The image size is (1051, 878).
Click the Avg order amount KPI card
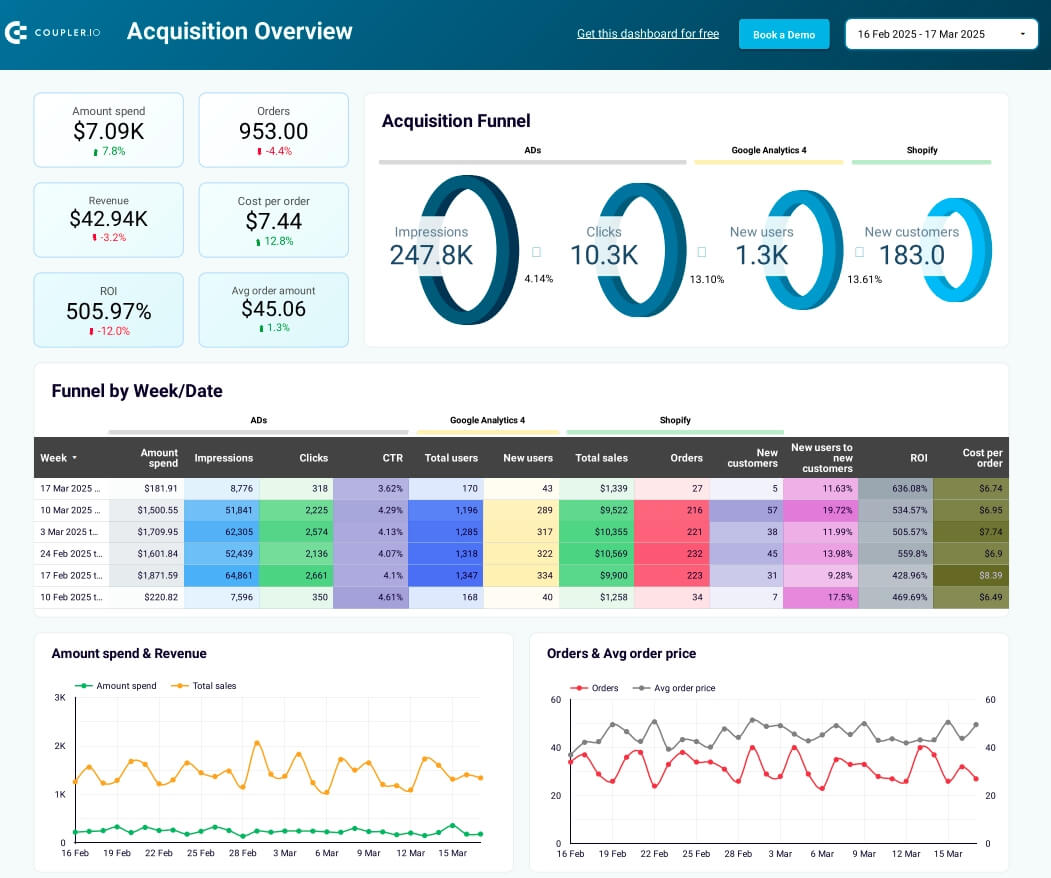273,310
